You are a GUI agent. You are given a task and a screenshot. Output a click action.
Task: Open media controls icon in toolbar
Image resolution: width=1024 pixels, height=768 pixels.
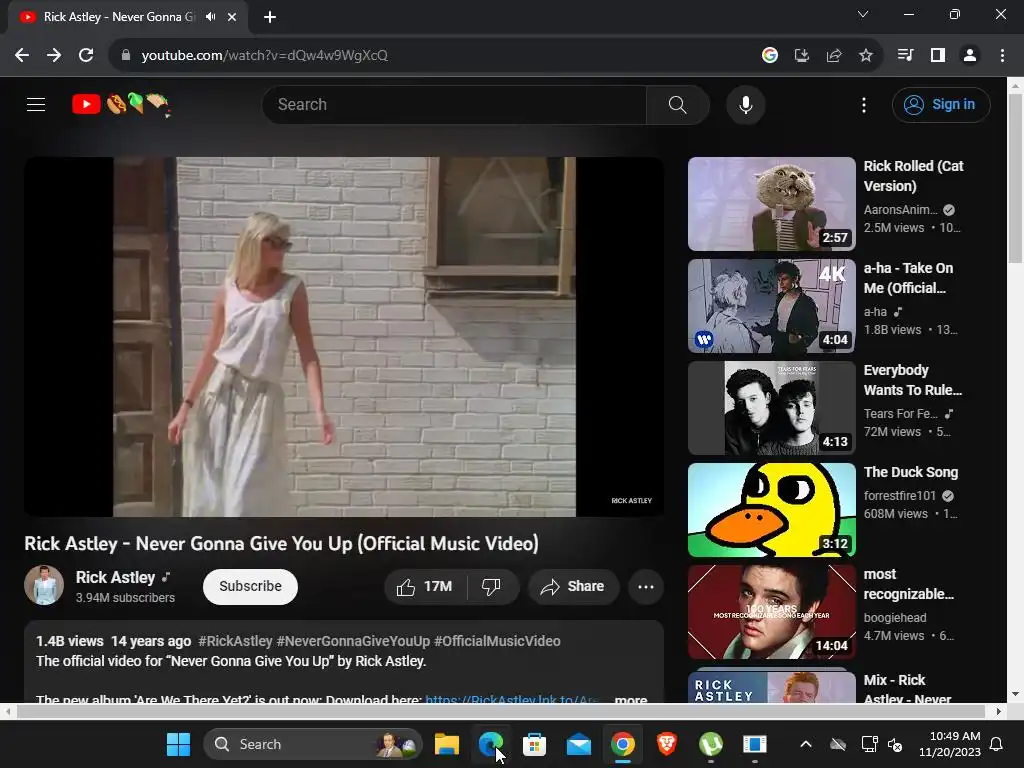click(x=906, y=56)
